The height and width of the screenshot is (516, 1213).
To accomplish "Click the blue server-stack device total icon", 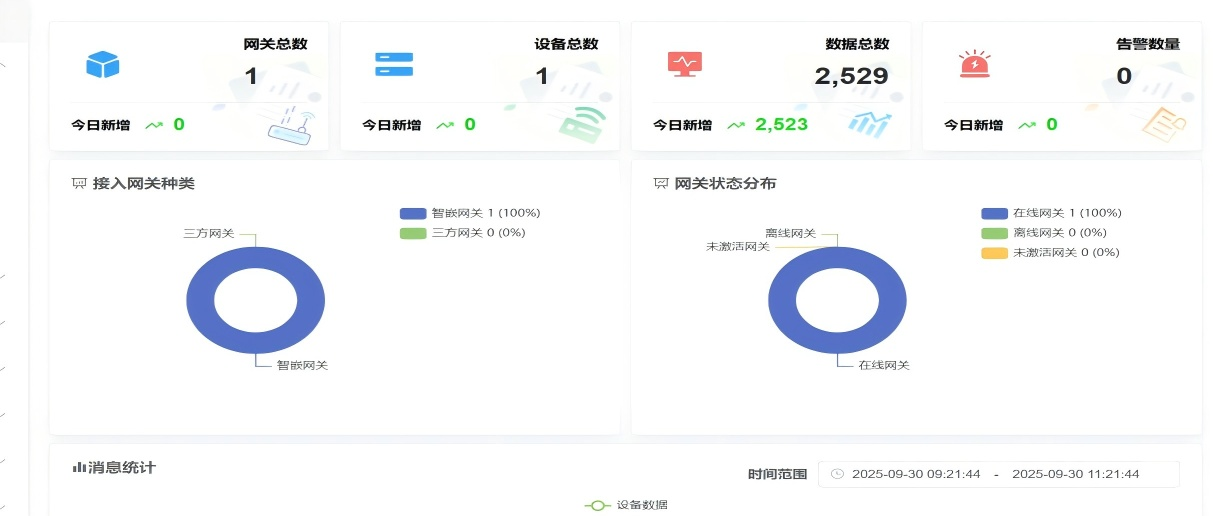I will point(393,64).
